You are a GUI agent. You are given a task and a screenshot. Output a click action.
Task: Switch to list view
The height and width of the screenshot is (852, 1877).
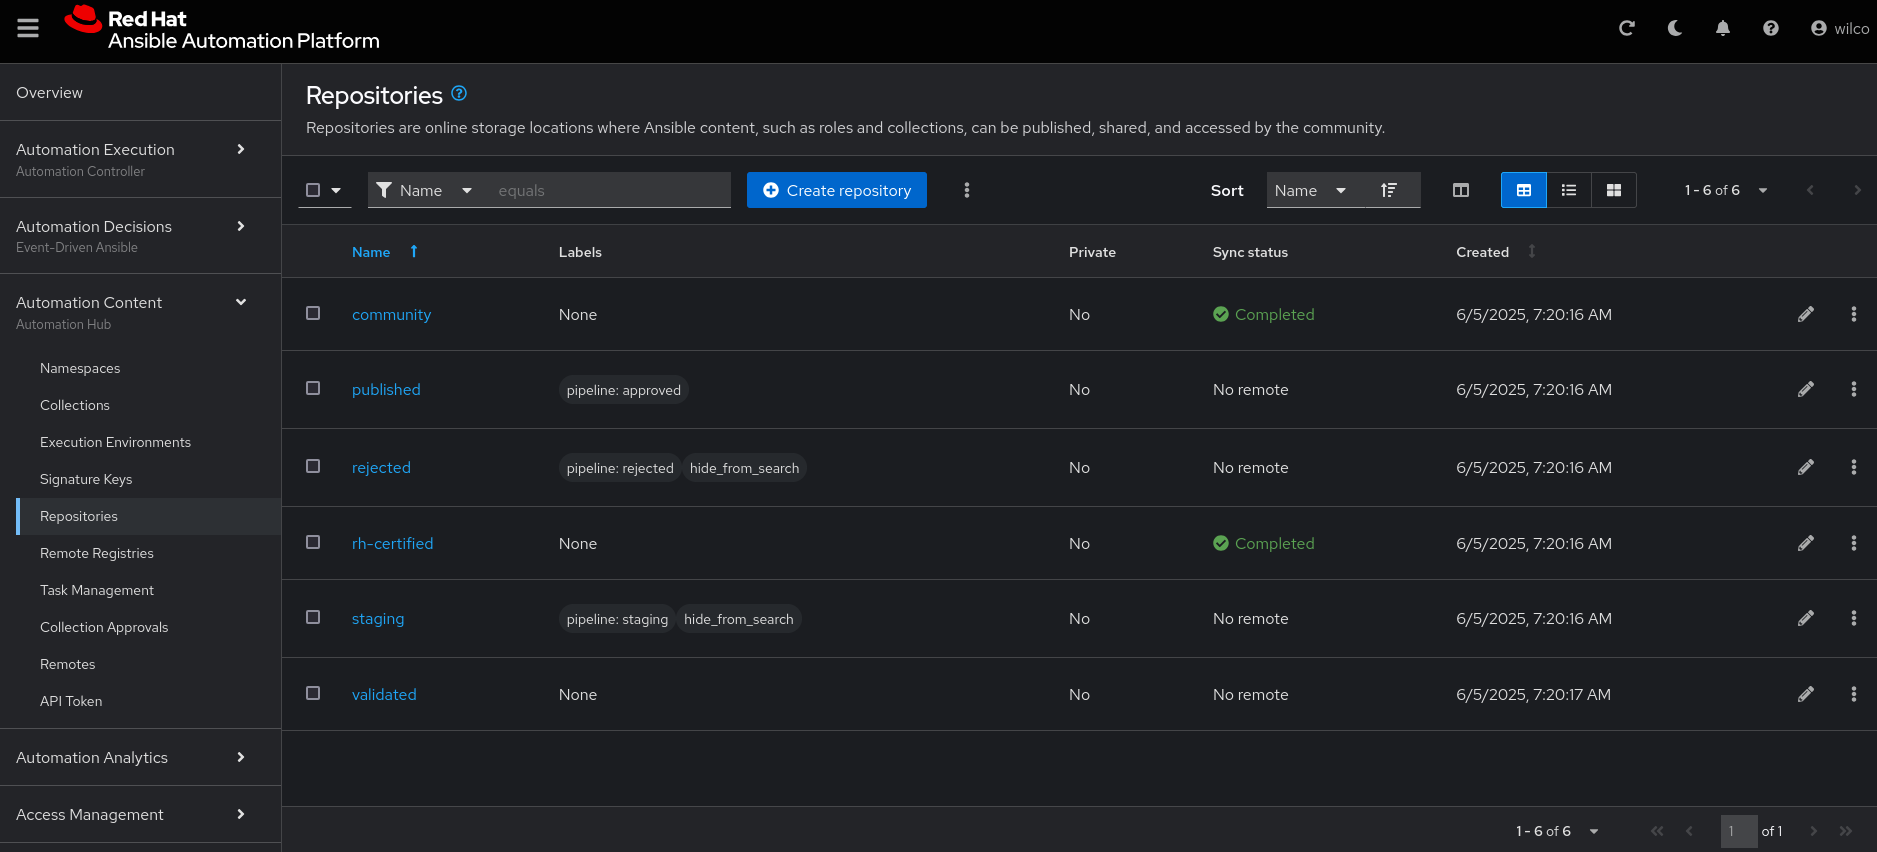[x=1569, y=190]
